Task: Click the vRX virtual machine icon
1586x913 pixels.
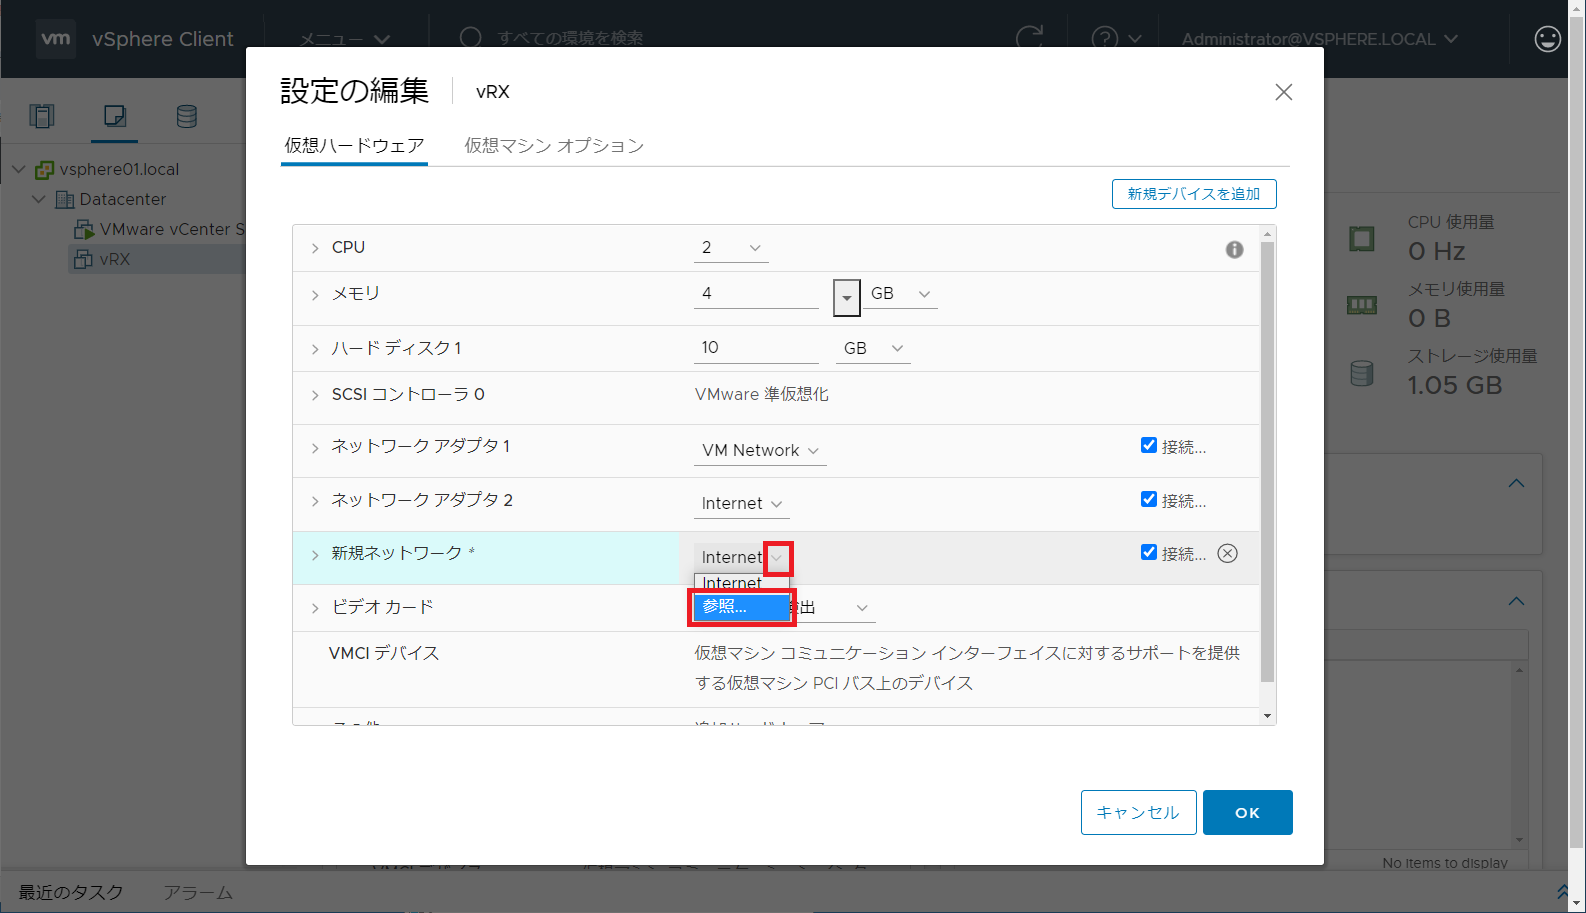Action: point(84,259)
